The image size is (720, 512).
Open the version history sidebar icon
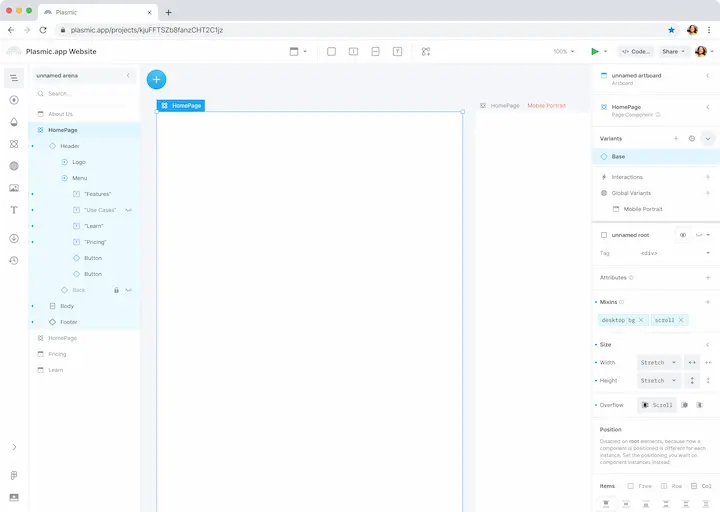tap(14, 261)
